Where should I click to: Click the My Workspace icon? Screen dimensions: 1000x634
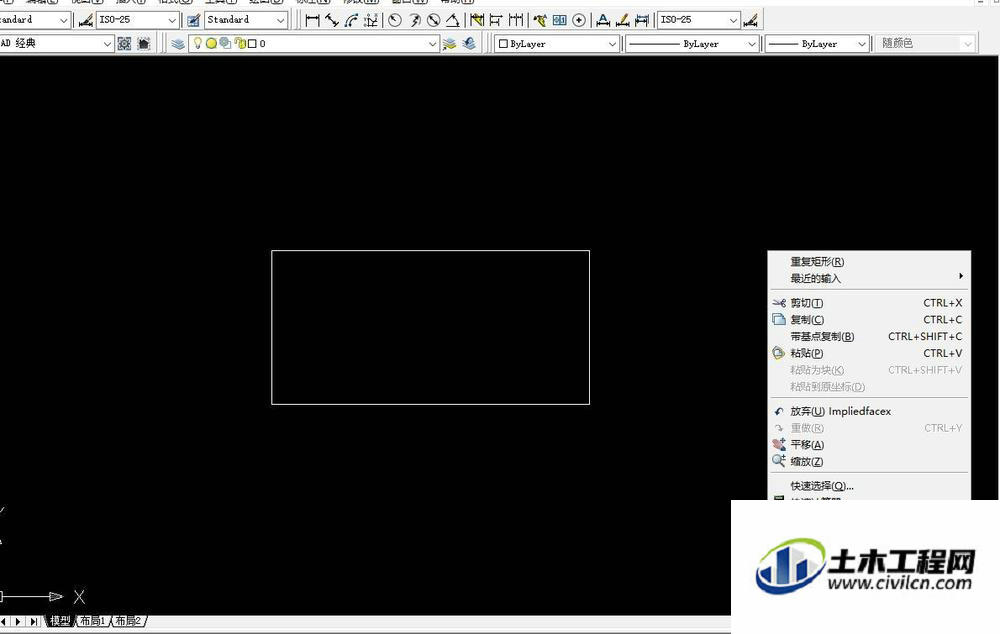tap(144, 43)
